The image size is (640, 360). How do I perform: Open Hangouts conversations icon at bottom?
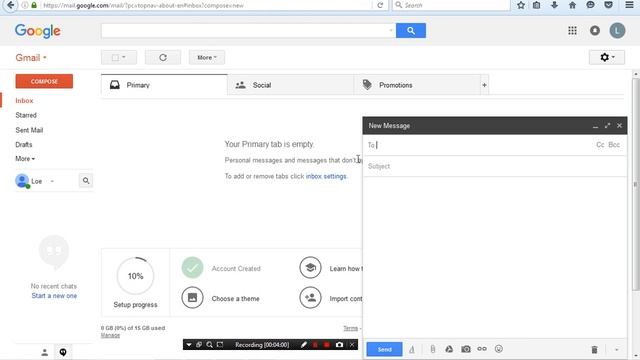pyautogui.click(x=63, y=352)
